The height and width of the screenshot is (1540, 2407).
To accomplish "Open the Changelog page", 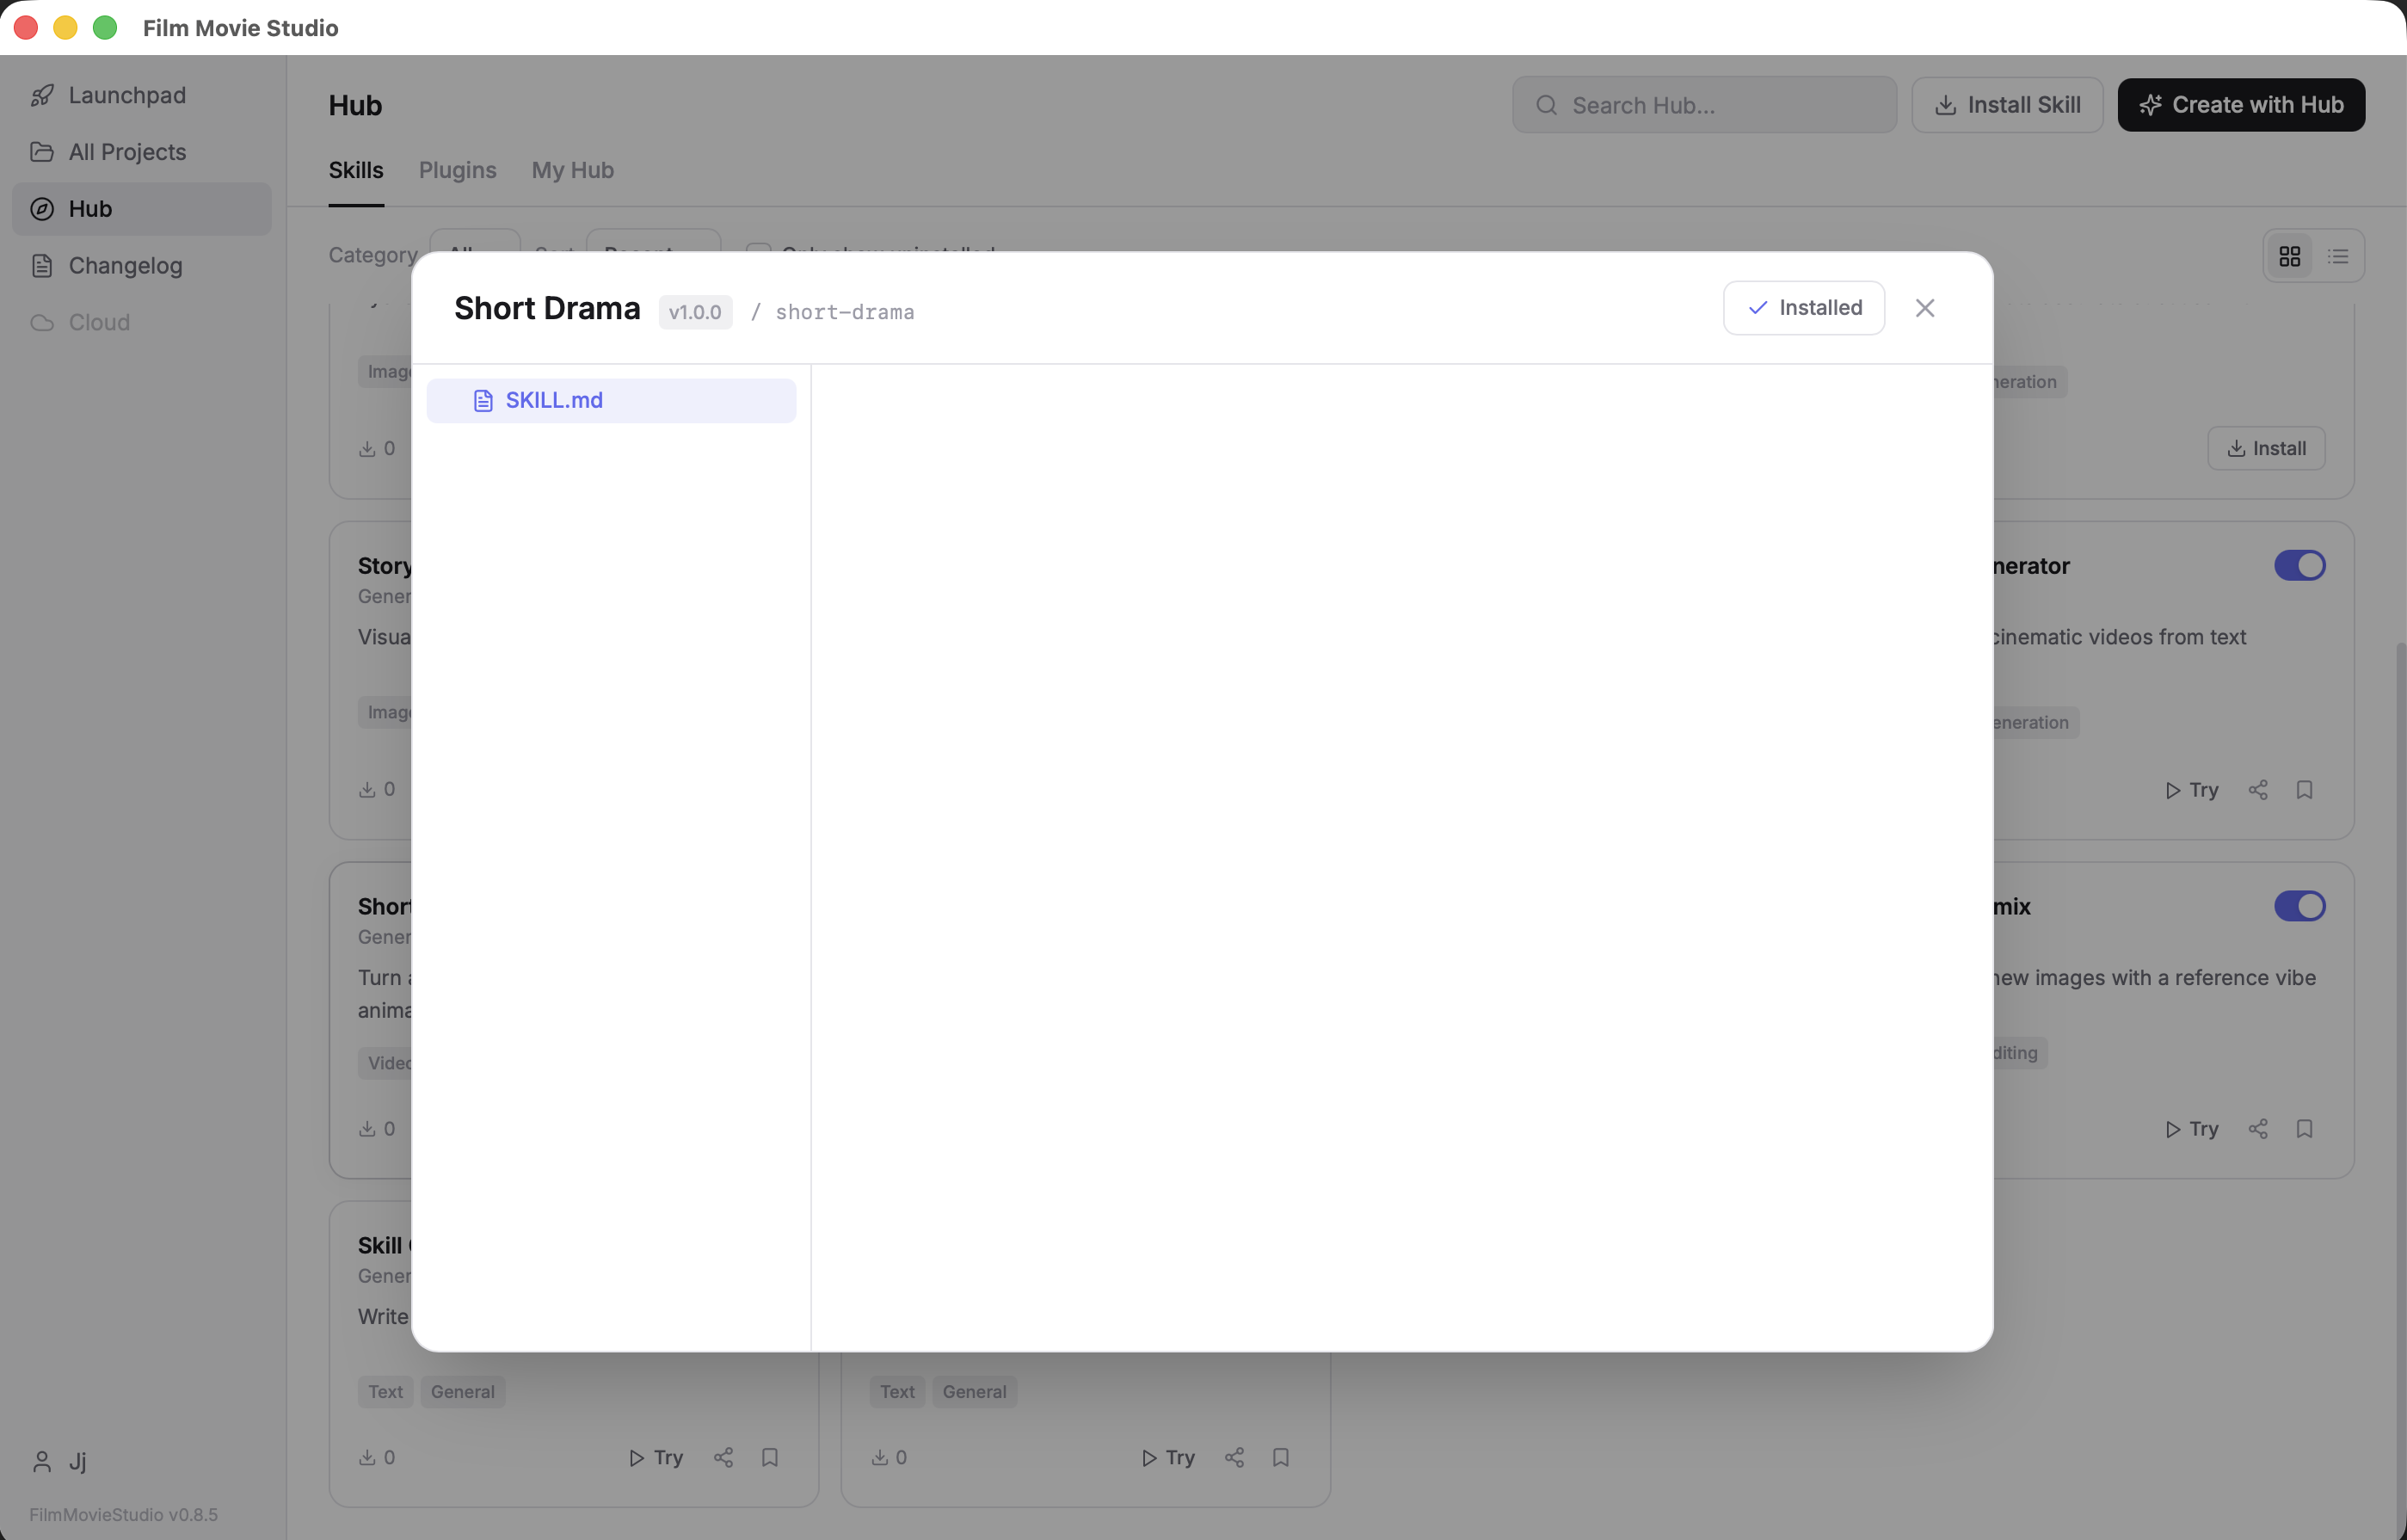I will pos(141,266).
